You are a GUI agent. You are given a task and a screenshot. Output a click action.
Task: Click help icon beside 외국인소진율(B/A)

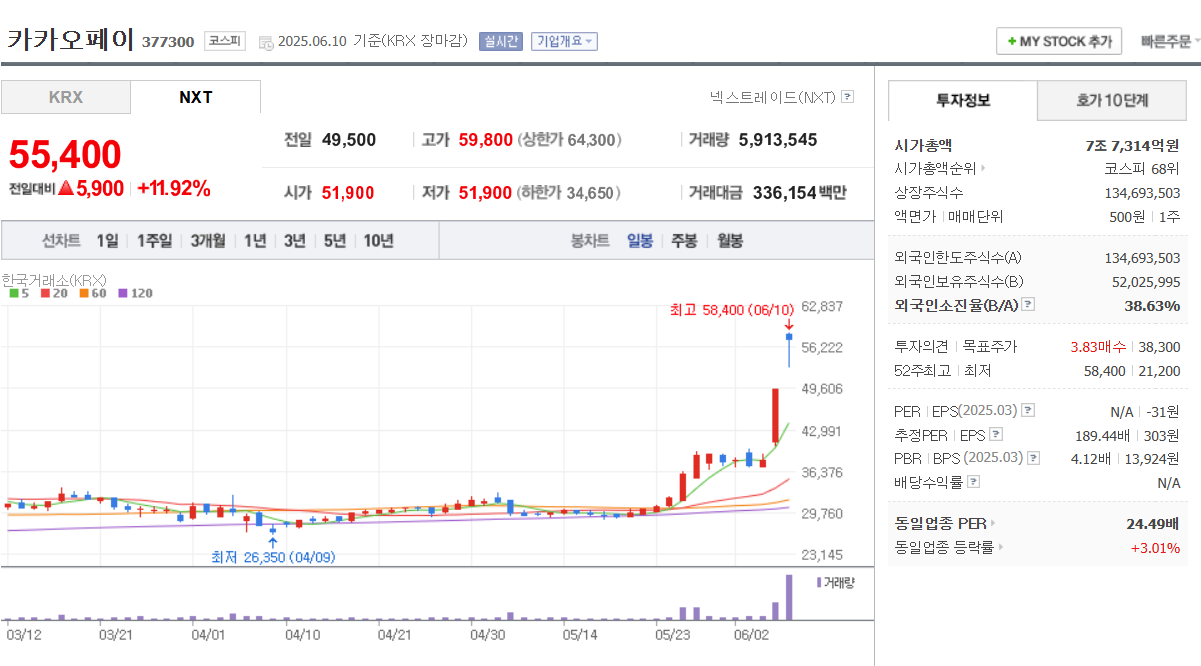click(x=1028, y=305)
